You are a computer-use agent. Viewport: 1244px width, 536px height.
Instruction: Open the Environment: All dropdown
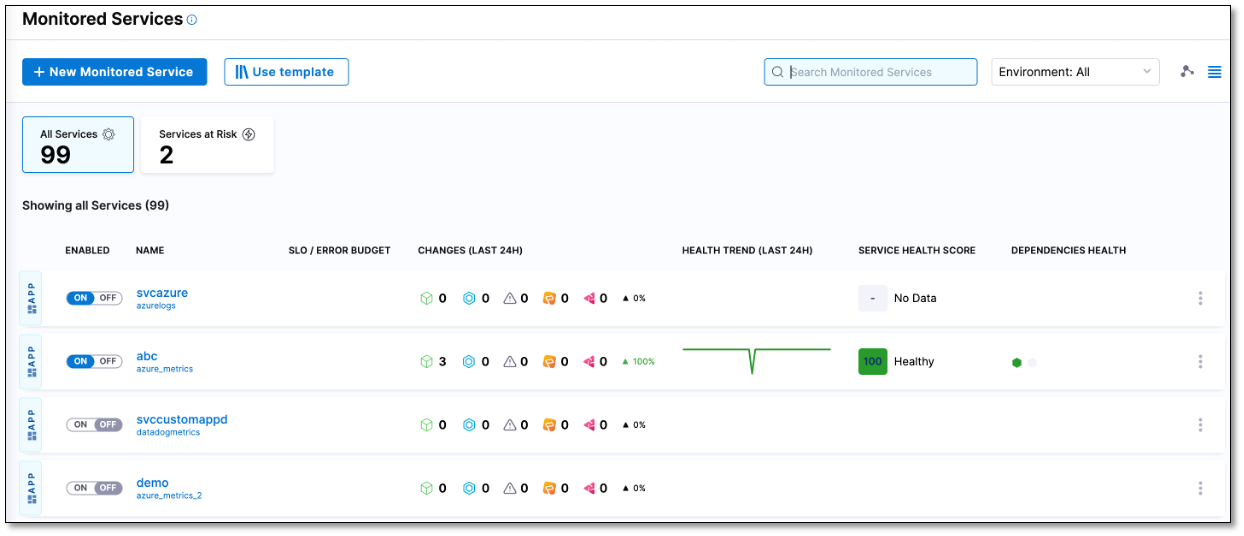click(1075, 72)
